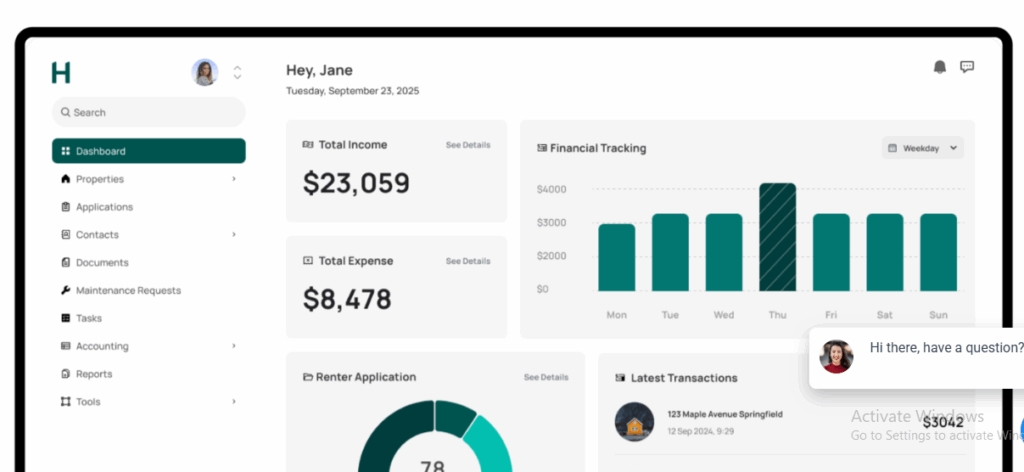Click the Total Expense card icon
Screen dimensions: 1024x472
point(308,260)
